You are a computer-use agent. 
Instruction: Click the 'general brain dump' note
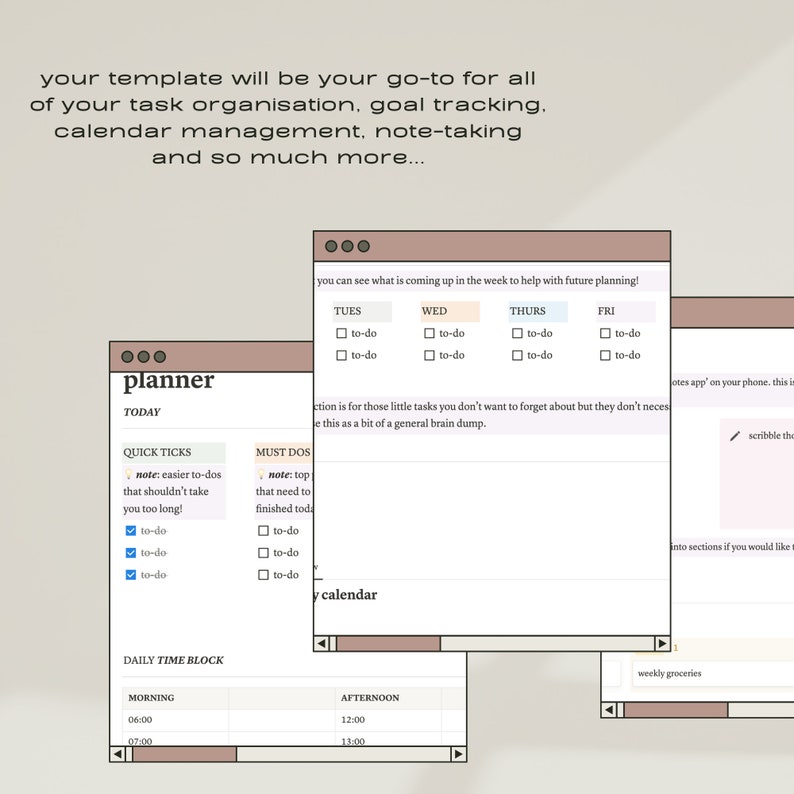pos(491,415)
